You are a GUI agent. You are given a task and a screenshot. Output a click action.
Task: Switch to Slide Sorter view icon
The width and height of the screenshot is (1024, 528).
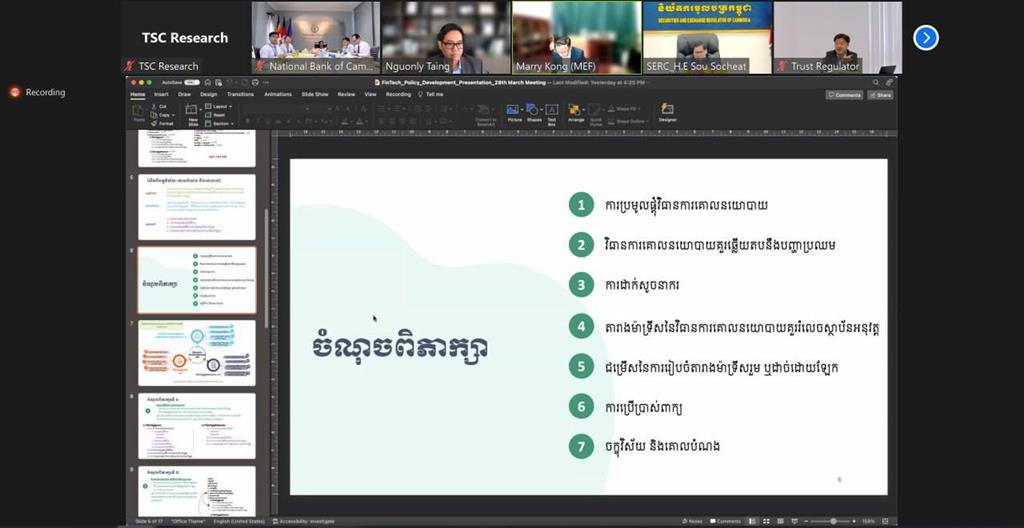click(766, 521)
